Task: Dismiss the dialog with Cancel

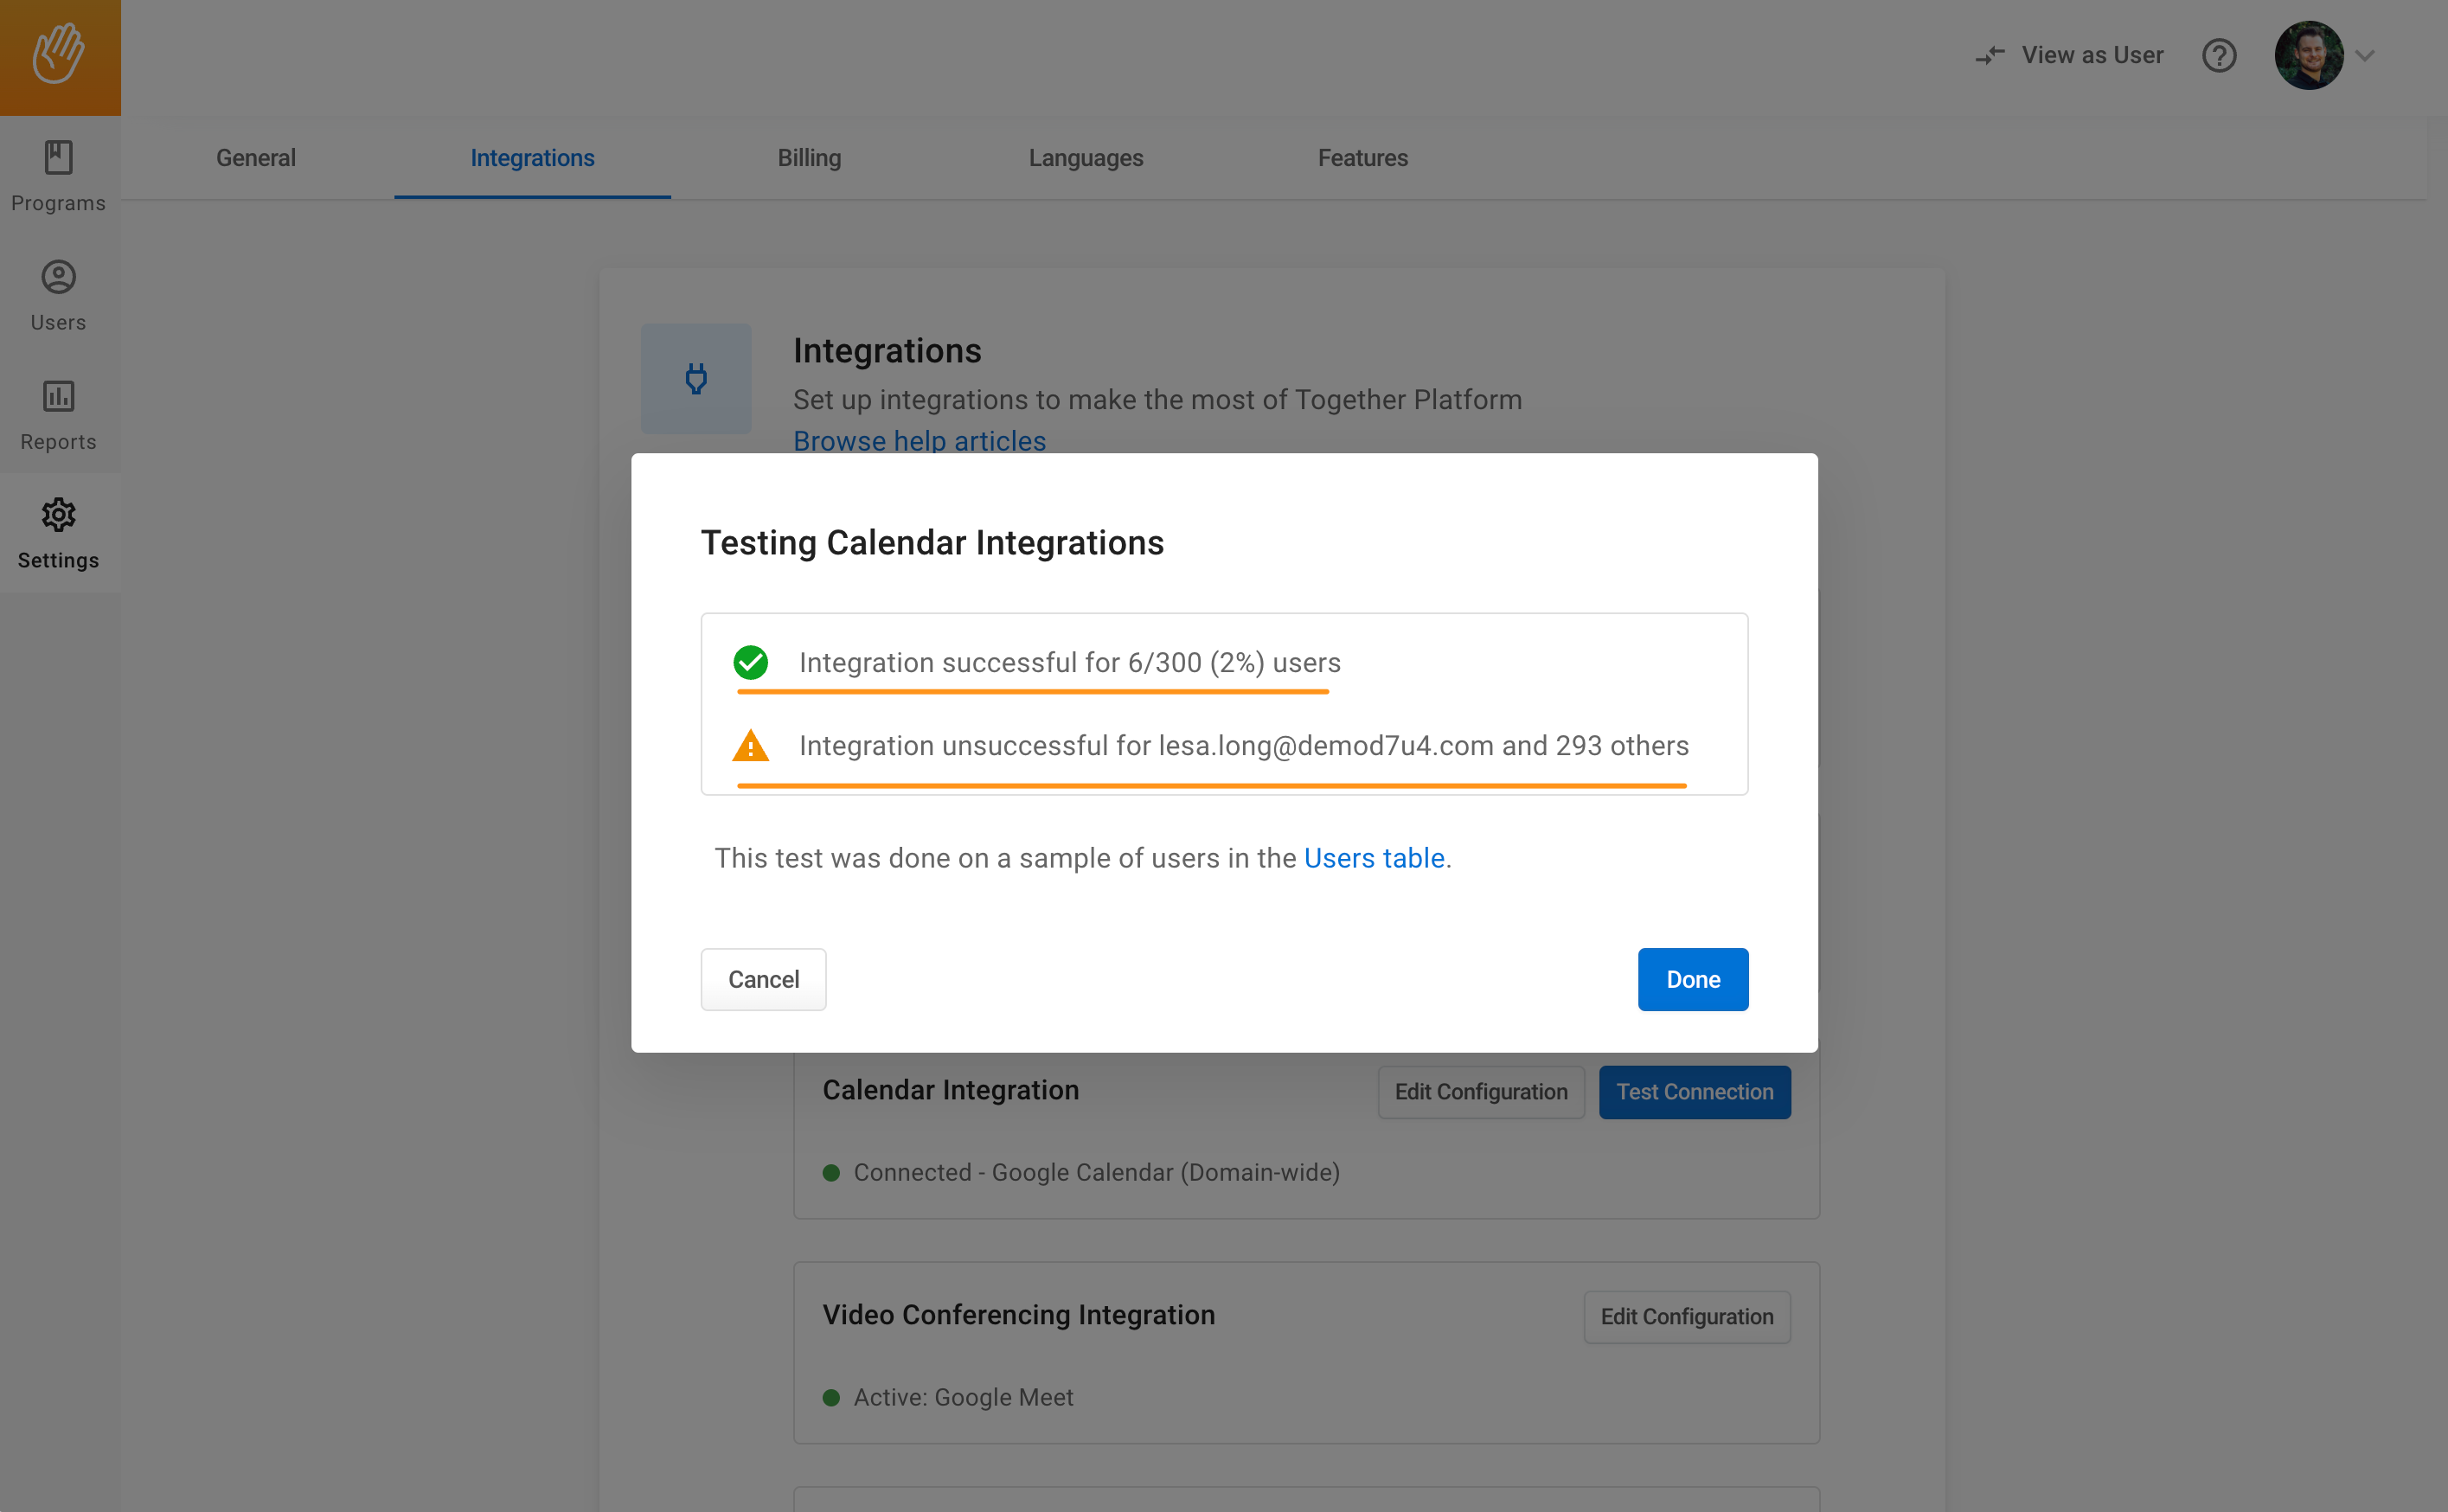Action: 763,979
